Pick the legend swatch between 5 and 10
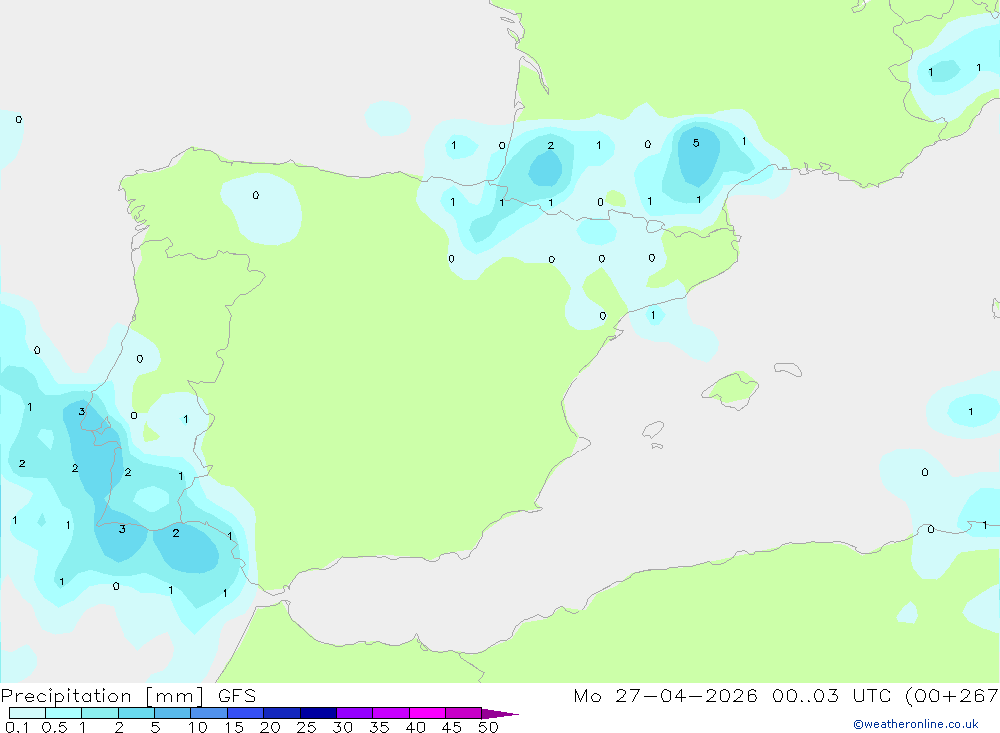Image resolution: width=1000 pixels, height=733 pixels. click(x=172, y=713)
